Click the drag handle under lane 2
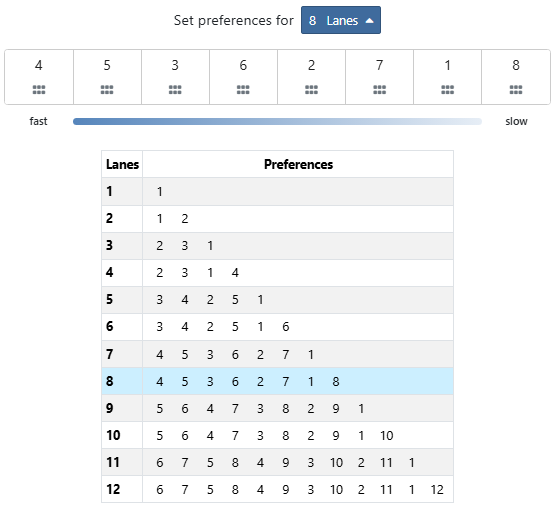 coord(311,90)
